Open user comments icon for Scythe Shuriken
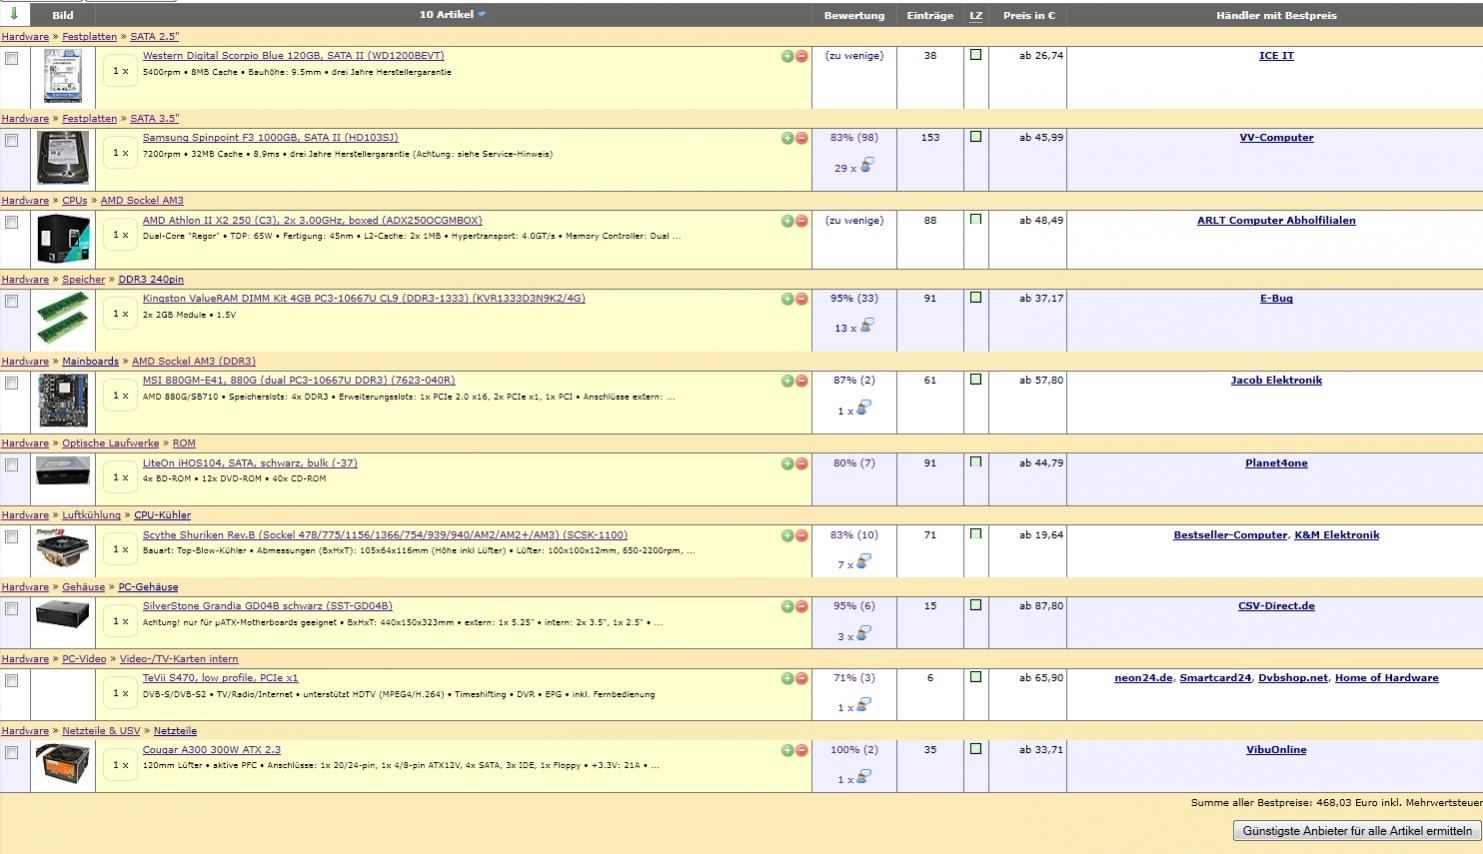 pyautogui.click(x=863, y=562)
